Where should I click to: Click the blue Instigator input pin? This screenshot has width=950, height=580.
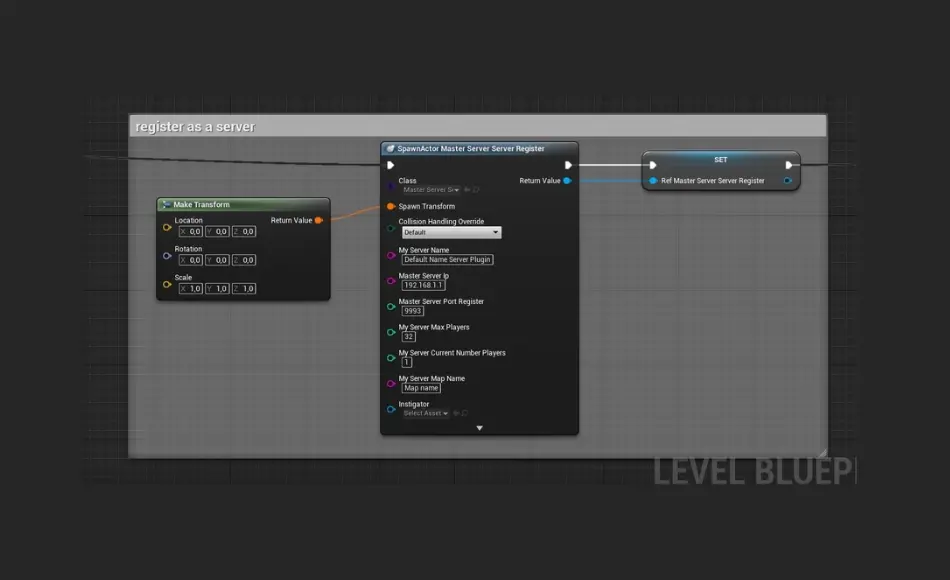(391, 408)
